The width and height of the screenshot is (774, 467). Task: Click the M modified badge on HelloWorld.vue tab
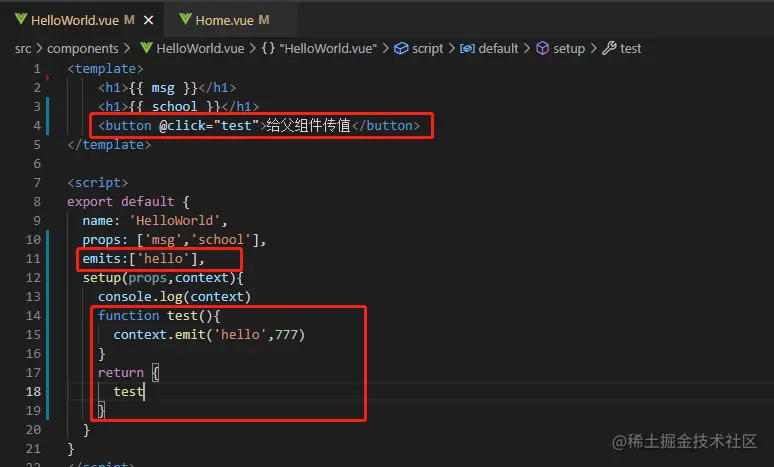[129, 20]
